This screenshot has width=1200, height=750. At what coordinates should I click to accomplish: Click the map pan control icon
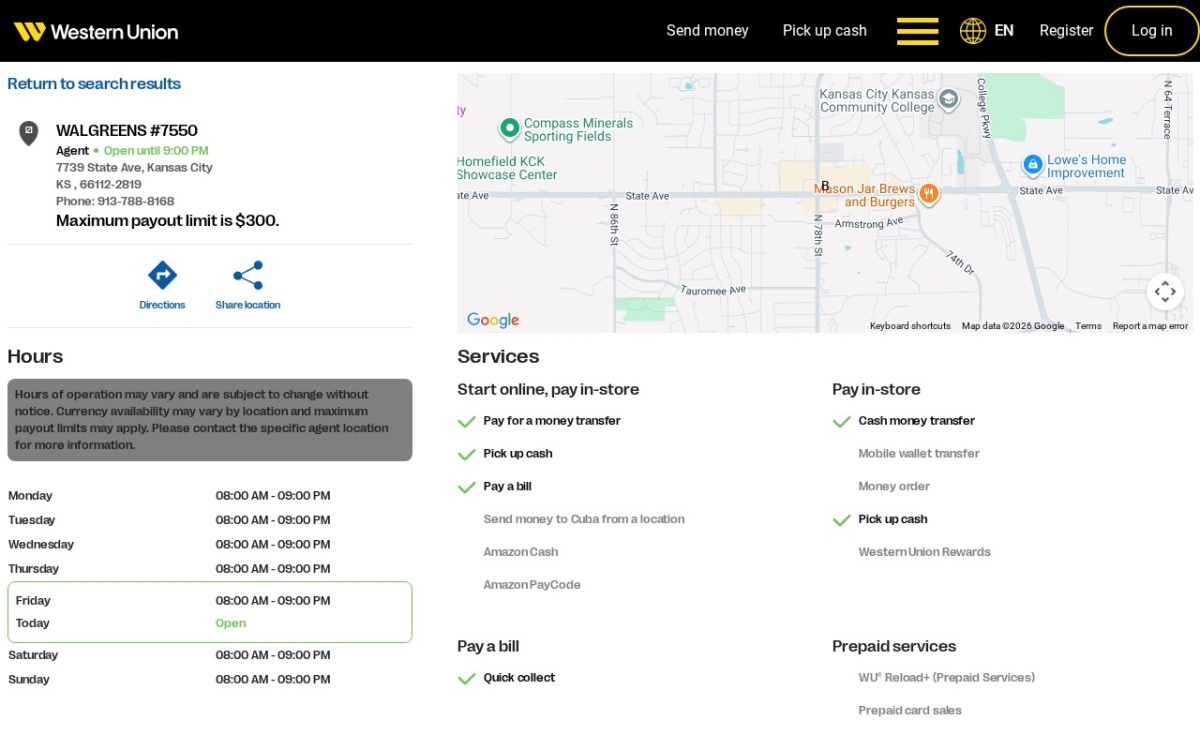tap(1165, 292)
